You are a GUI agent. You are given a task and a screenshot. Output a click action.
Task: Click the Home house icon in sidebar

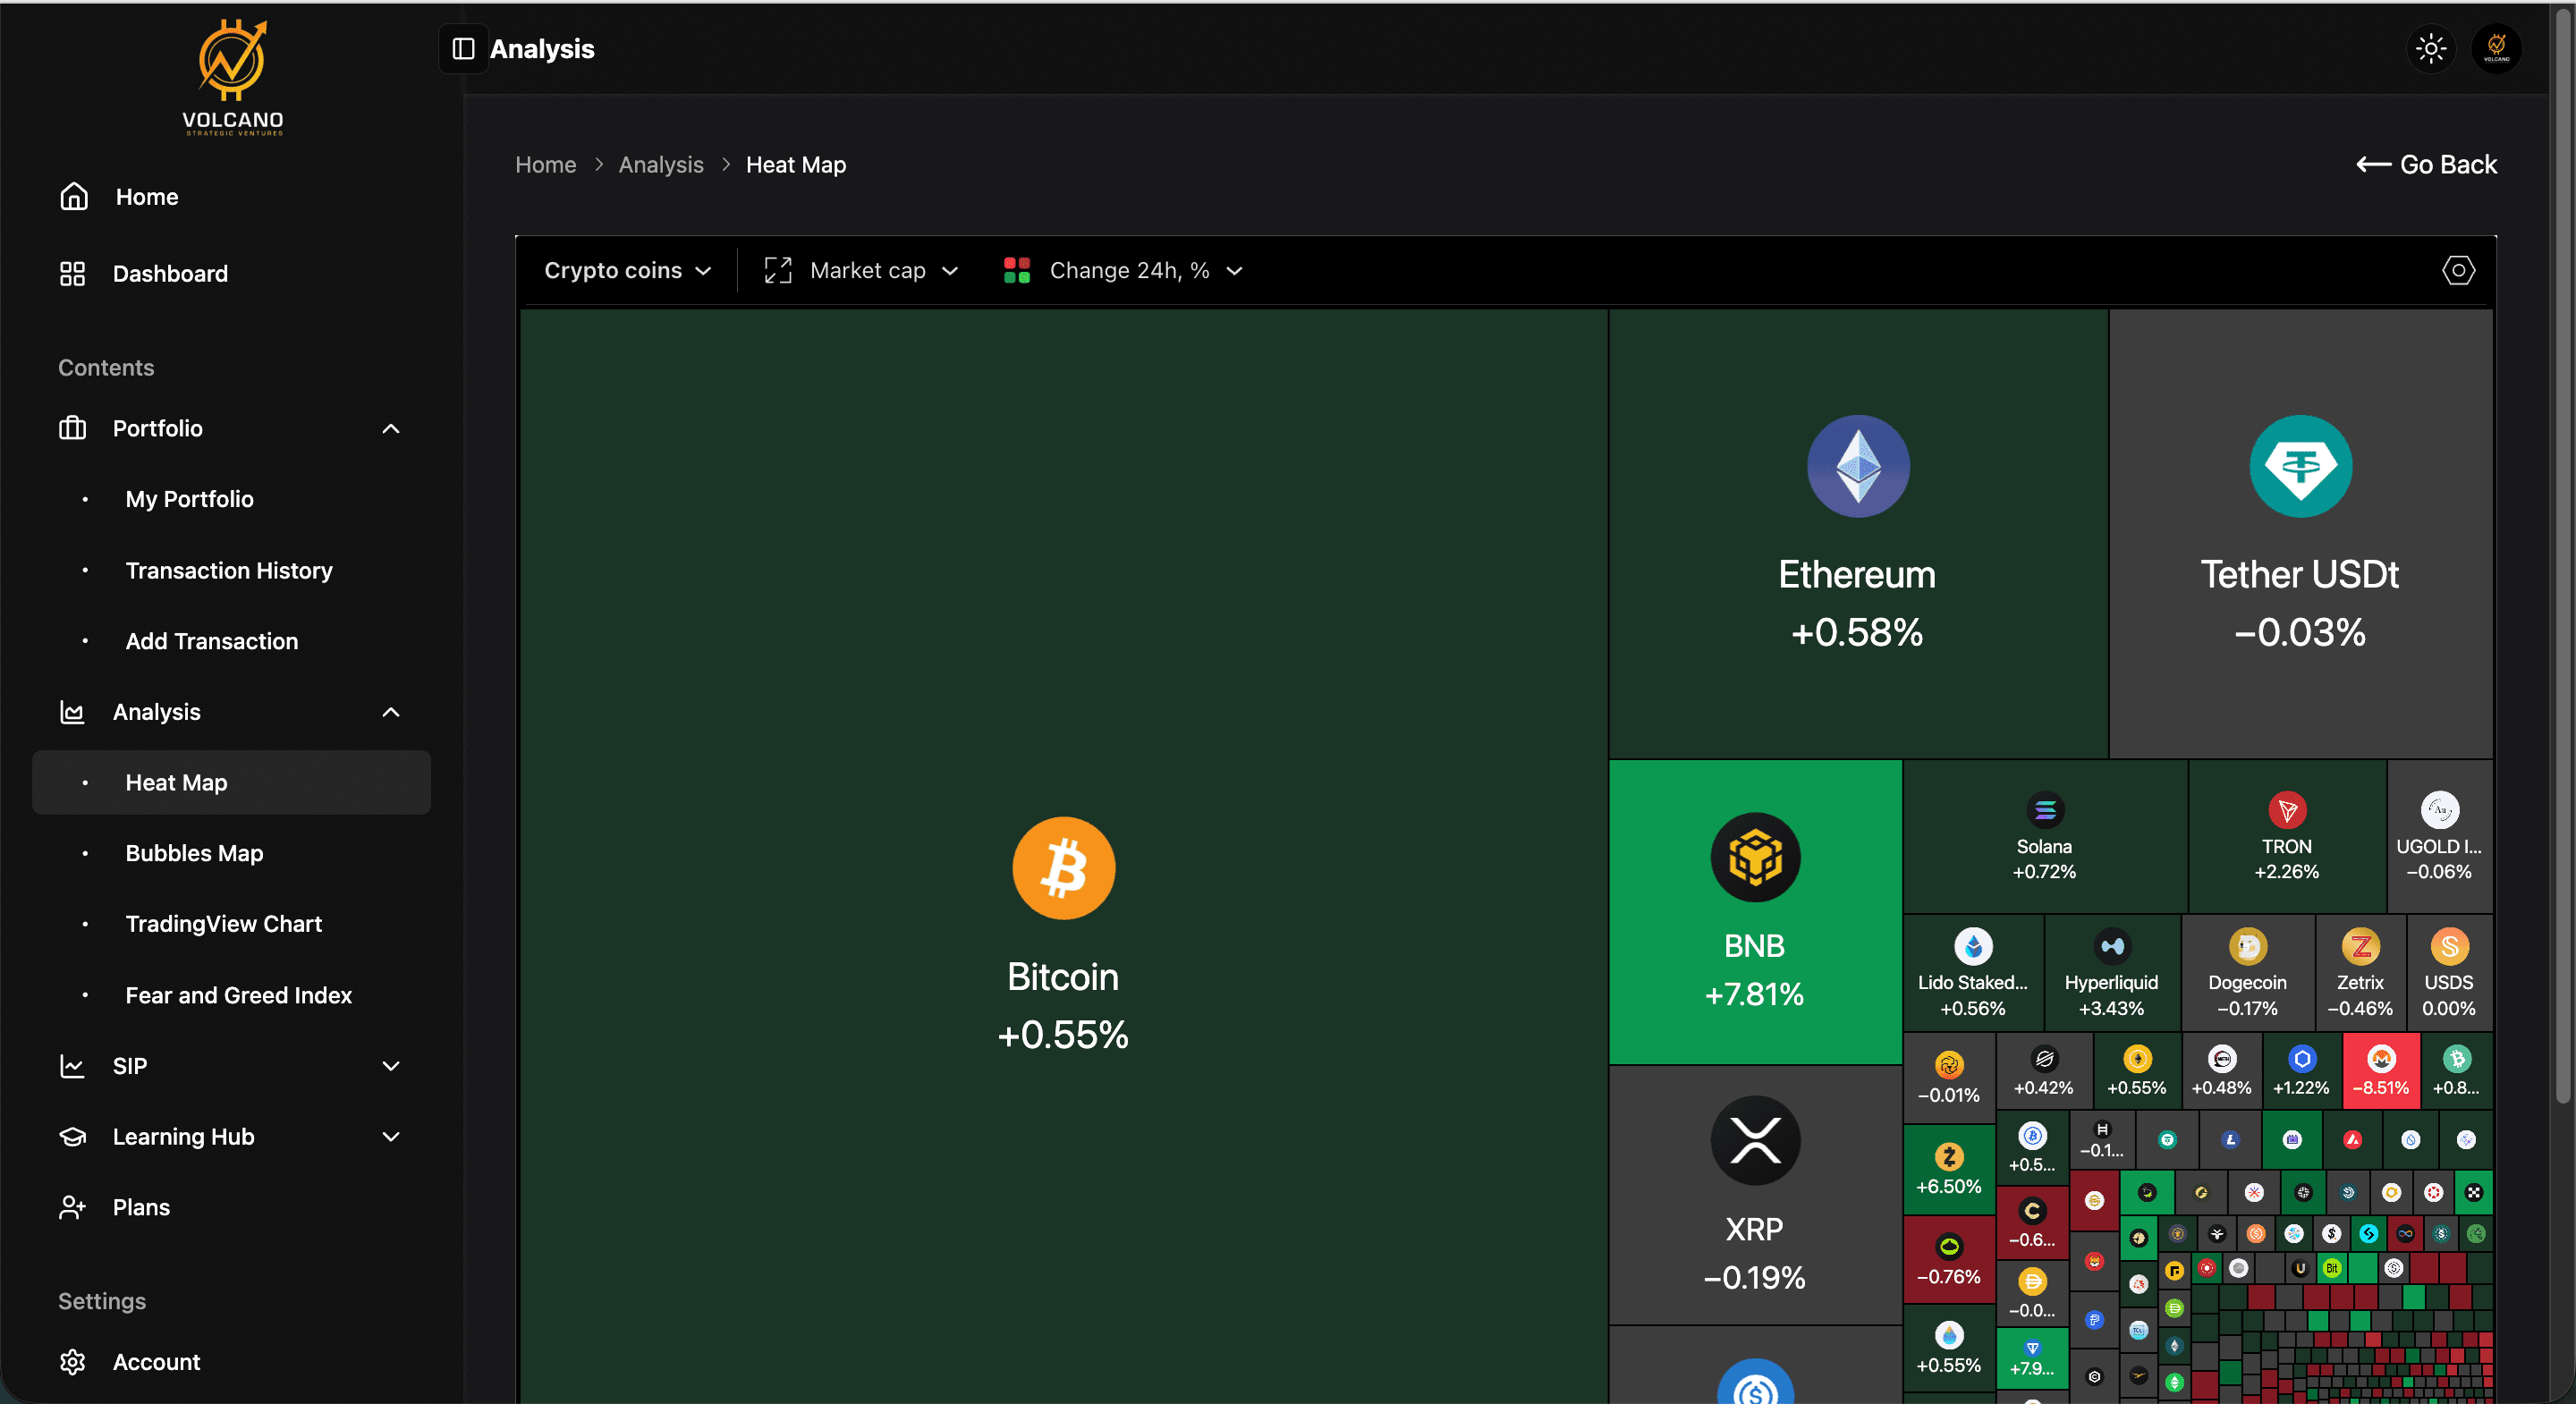point(73,196)
